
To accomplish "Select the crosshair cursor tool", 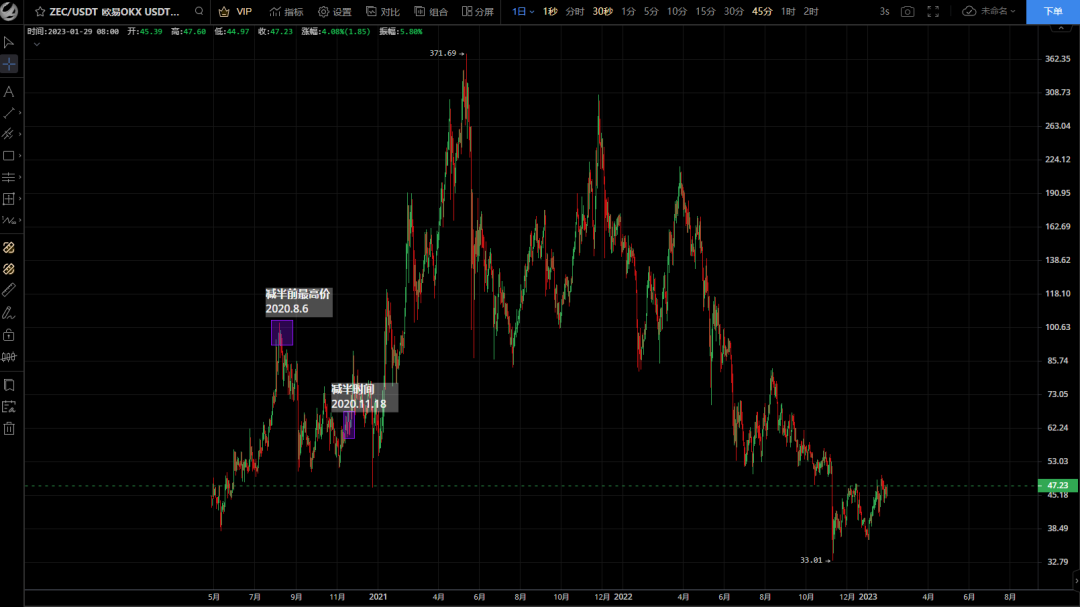I will [9, 64].
